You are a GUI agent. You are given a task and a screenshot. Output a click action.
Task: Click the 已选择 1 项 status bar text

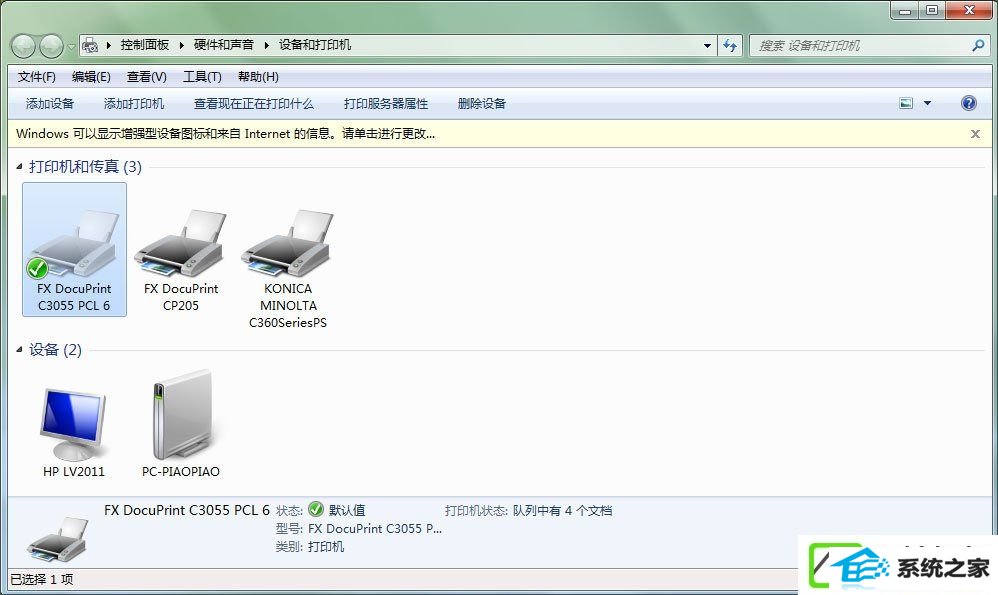click(41, 579)
